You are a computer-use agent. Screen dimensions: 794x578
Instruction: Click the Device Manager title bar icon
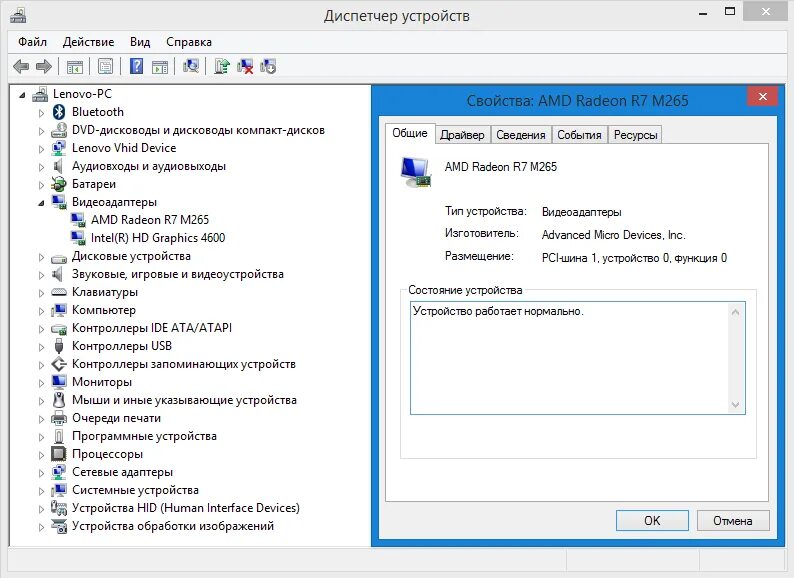(x=18, y=16)
